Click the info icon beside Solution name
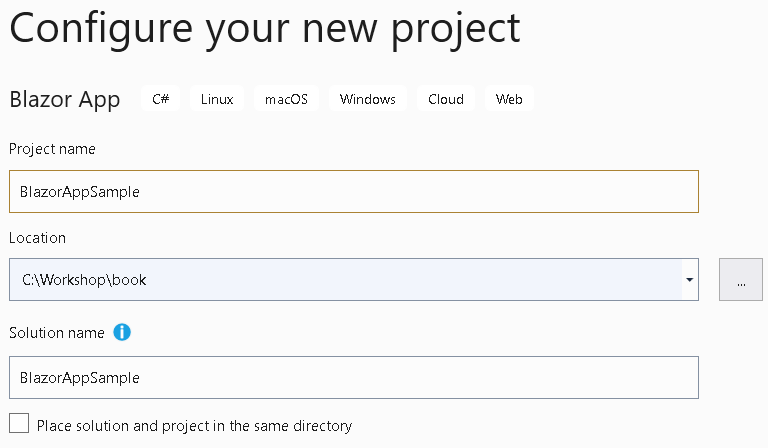The width and height of the screenshot is (768, 448). [122, 332]
